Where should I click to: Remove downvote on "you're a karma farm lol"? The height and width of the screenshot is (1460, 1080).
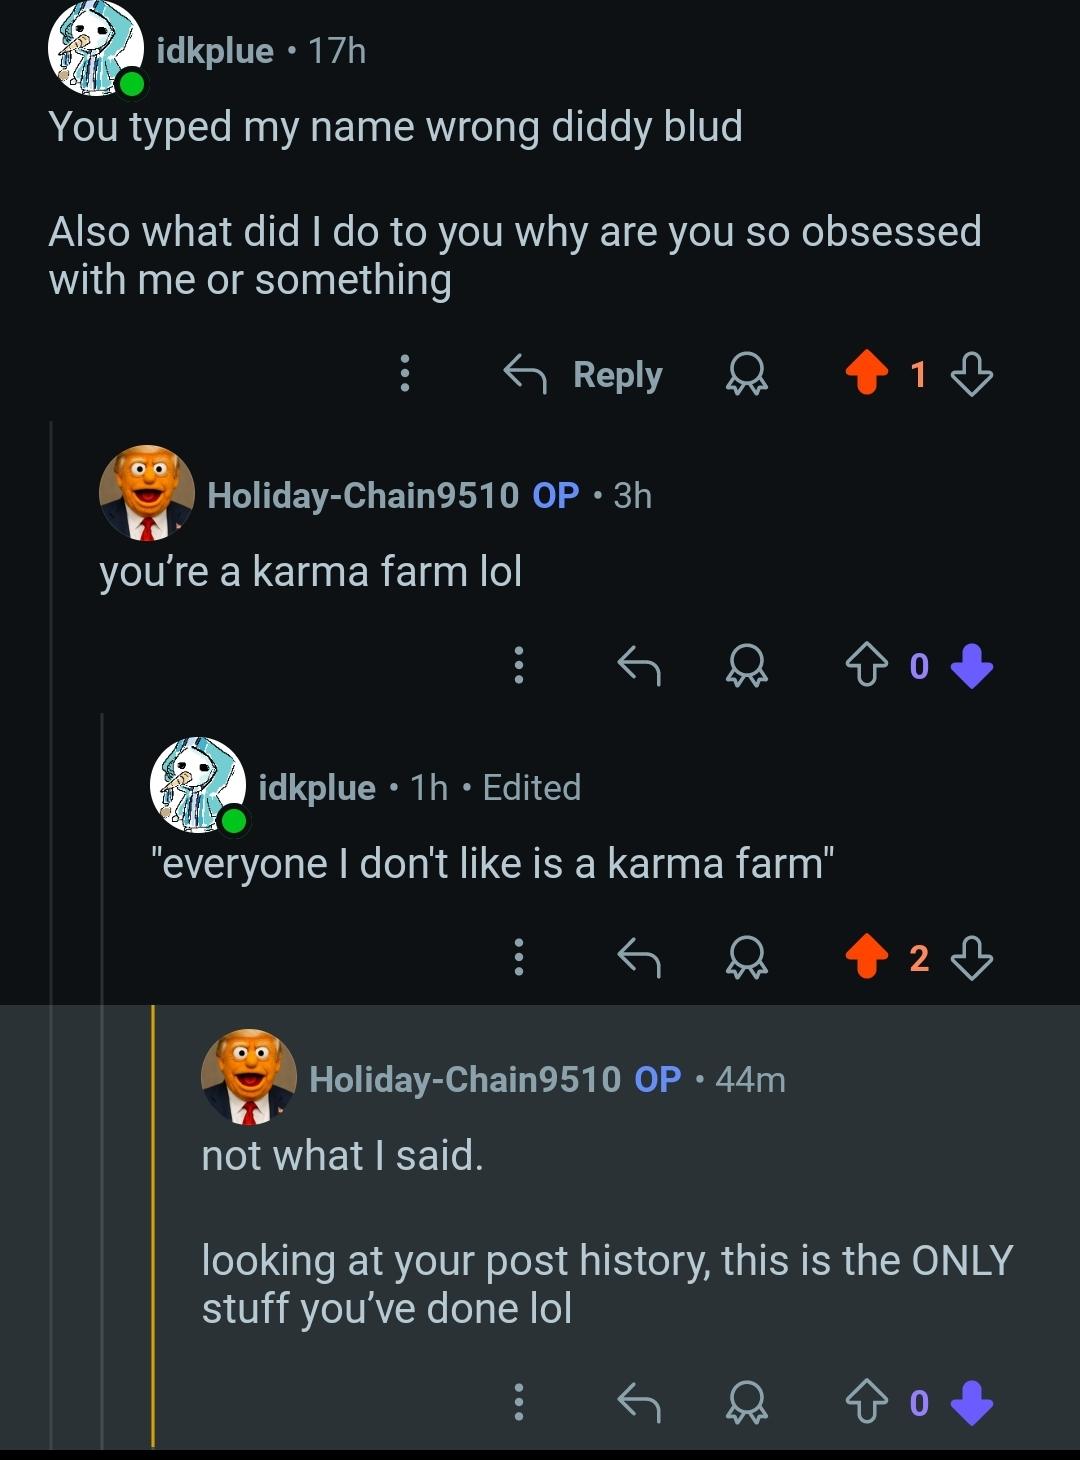971,665
